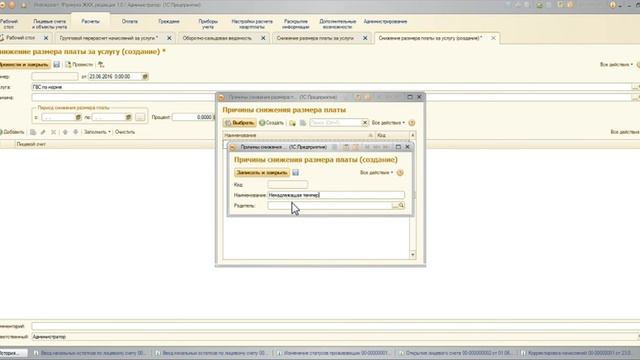Click the Комментарий field at bottom

(336, 326)
